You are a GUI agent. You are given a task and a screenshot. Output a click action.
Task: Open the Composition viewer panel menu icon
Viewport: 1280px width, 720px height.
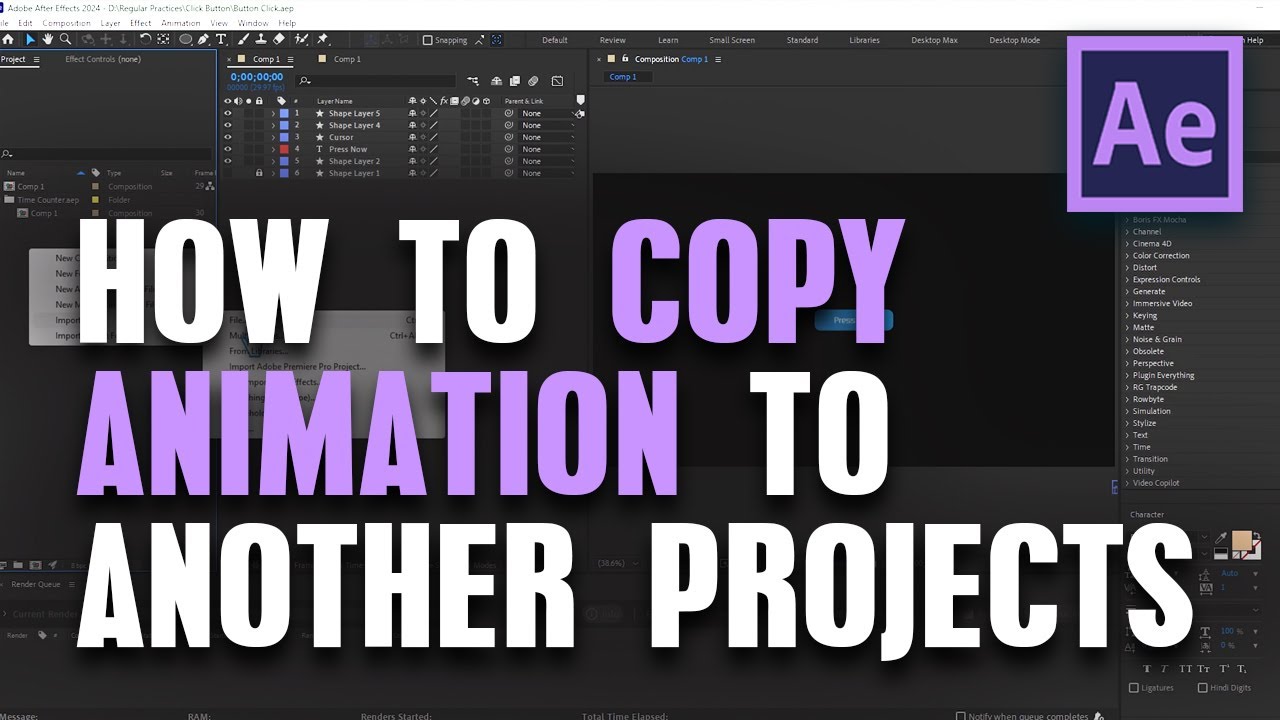tap(718, 60)
